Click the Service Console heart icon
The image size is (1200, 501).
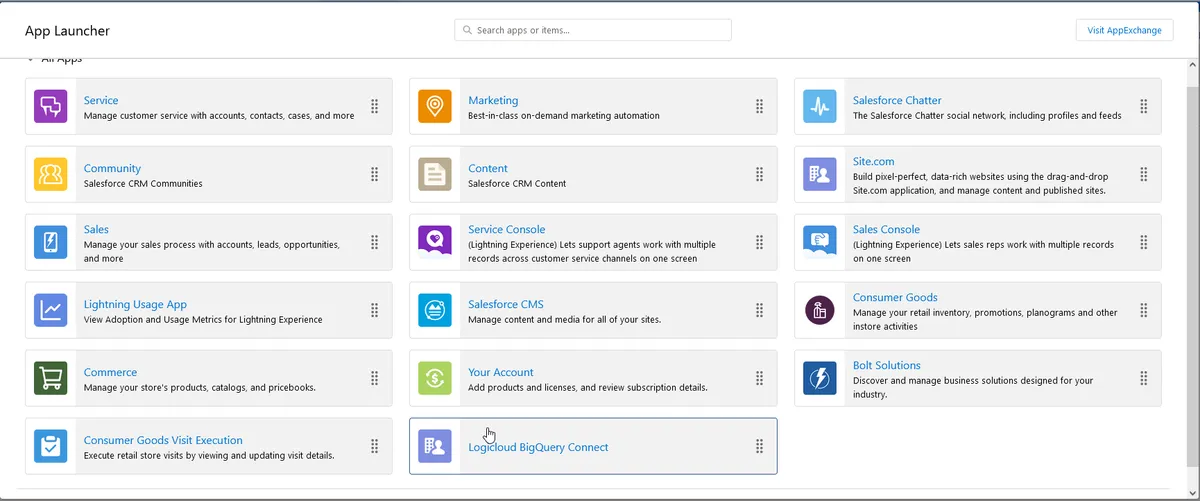click(x=434, y=242)
